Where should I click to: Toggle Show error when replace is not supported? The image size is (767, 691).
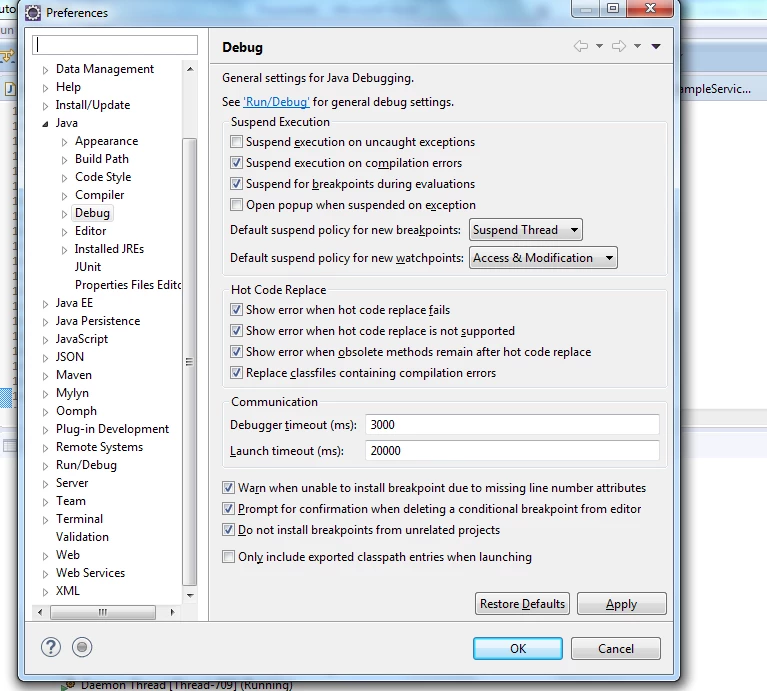[236, 331]
